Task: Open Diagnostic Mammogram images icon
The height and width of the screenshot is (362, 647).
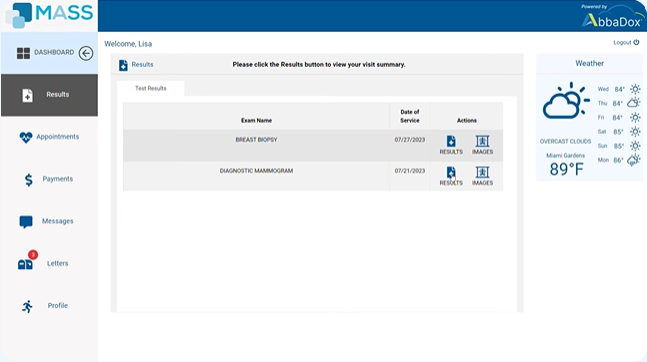Action: [x=482, y=172]
